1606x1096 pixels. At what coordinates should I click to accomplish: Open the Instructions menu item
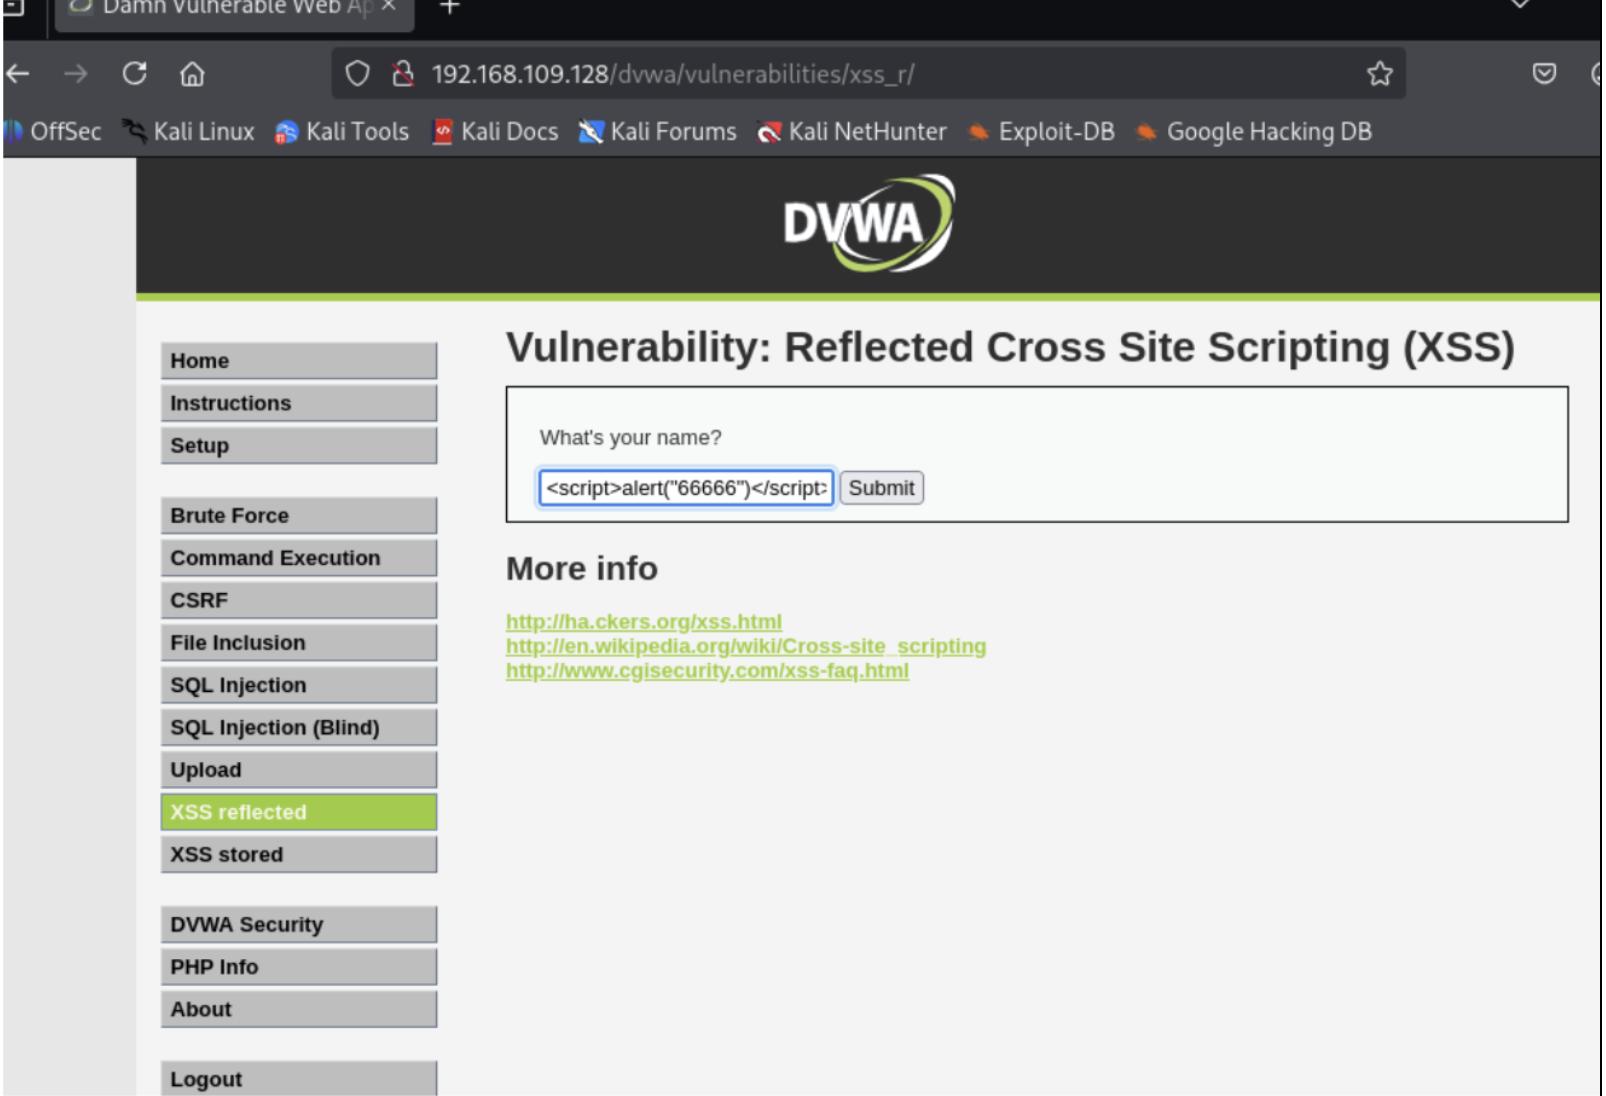click(299, 403)
